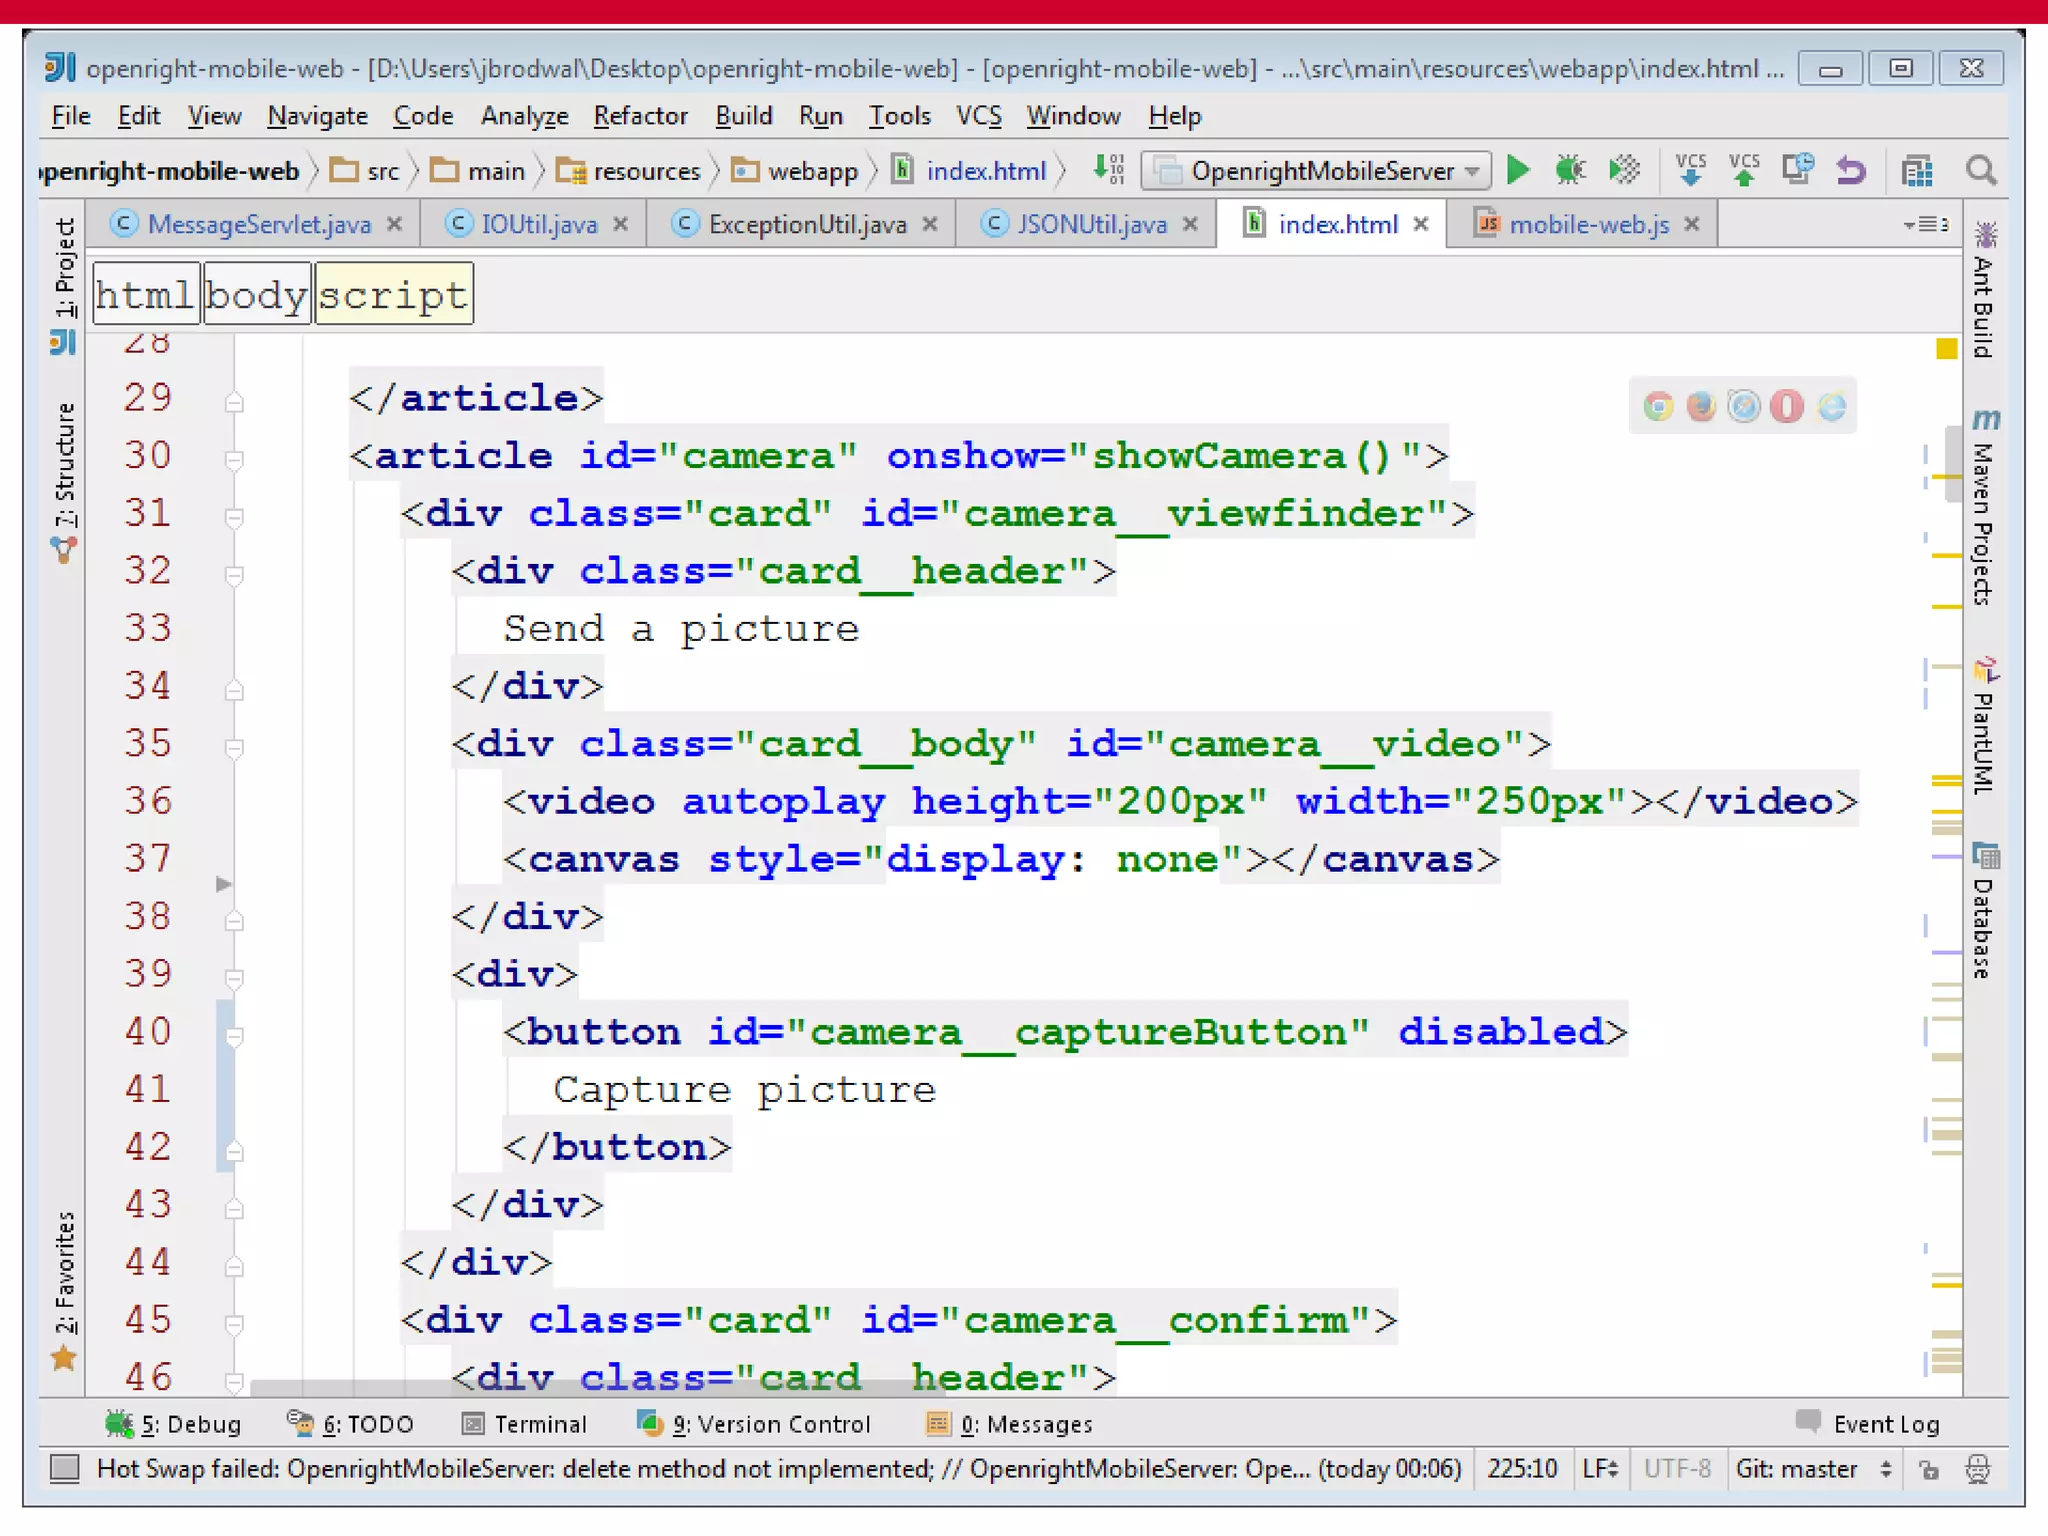Viewport: 2048px width, 1536px height.
Task: Open the page in Opera browser icon
Action: [x=1787, y=406]
